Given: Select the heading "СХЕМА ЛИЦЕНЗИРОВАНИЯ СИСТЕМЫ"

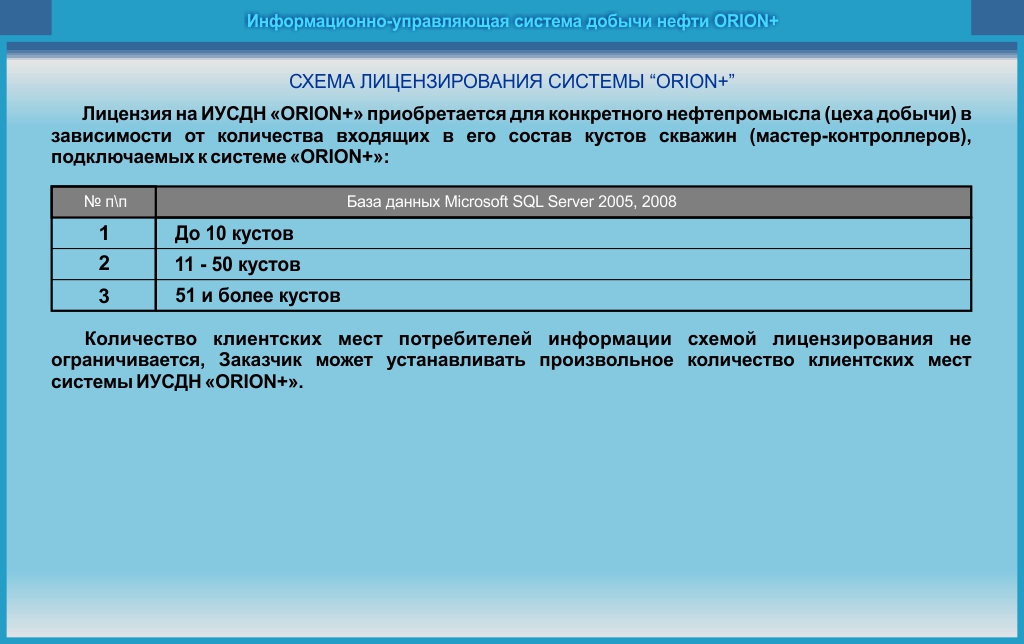Looking at the screenshot, I should [x=512, y=80].
